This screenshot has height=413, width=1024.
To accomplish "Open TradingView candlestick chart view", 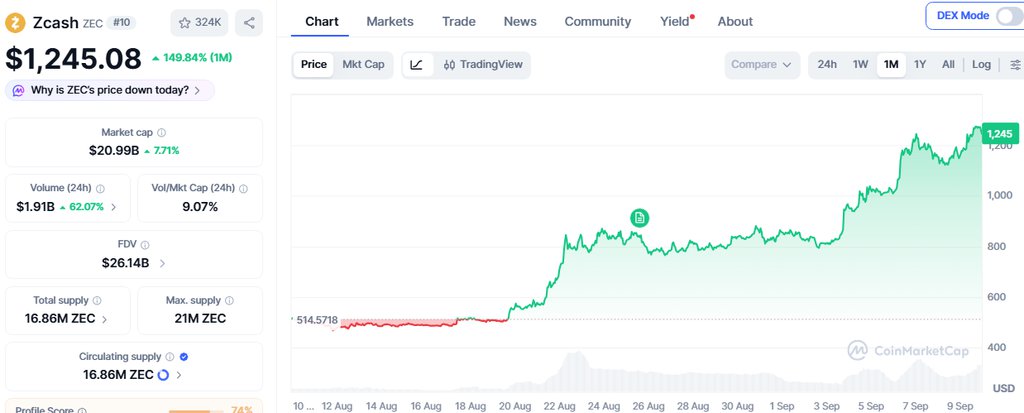I will [483, 65].
